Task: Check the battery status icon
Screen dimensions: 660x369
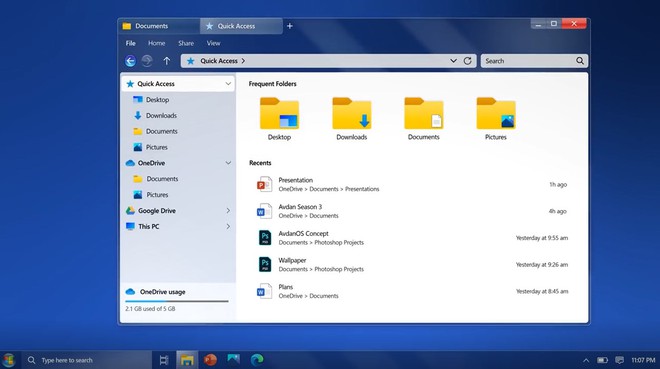Action: click(x=602, y=360)
